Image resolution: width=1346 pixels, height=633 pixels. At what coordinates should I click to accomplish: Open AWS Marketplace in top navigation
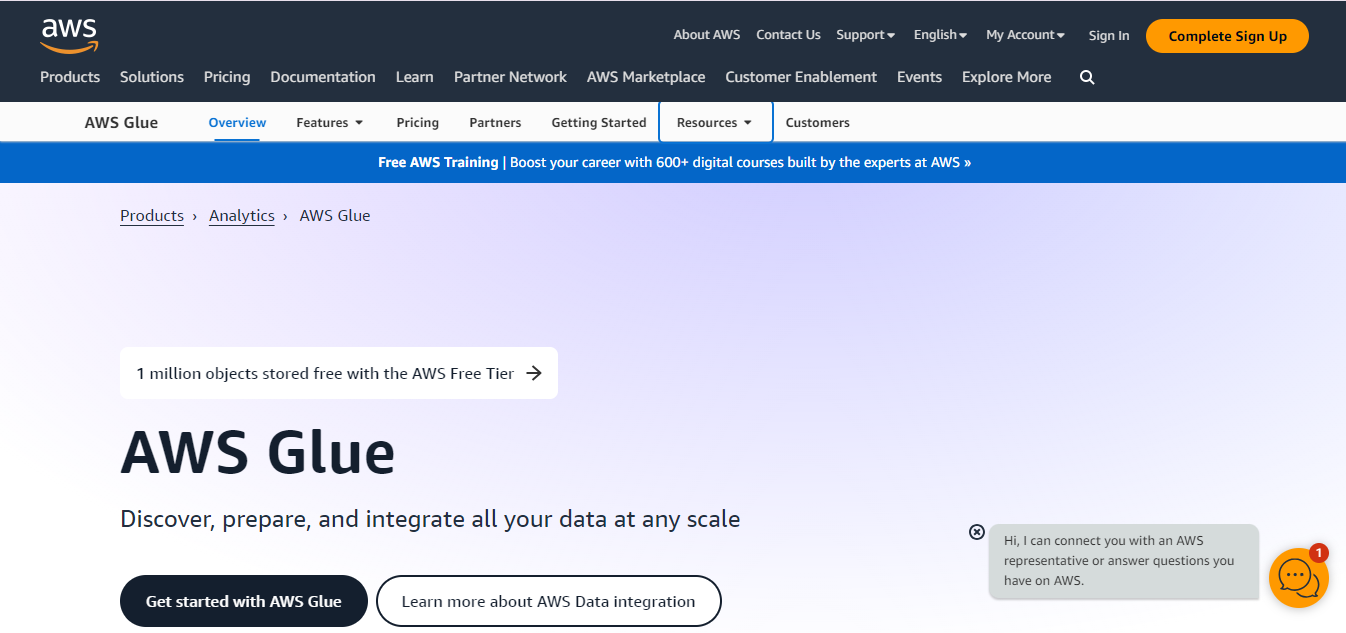click(x=646, y=77)
